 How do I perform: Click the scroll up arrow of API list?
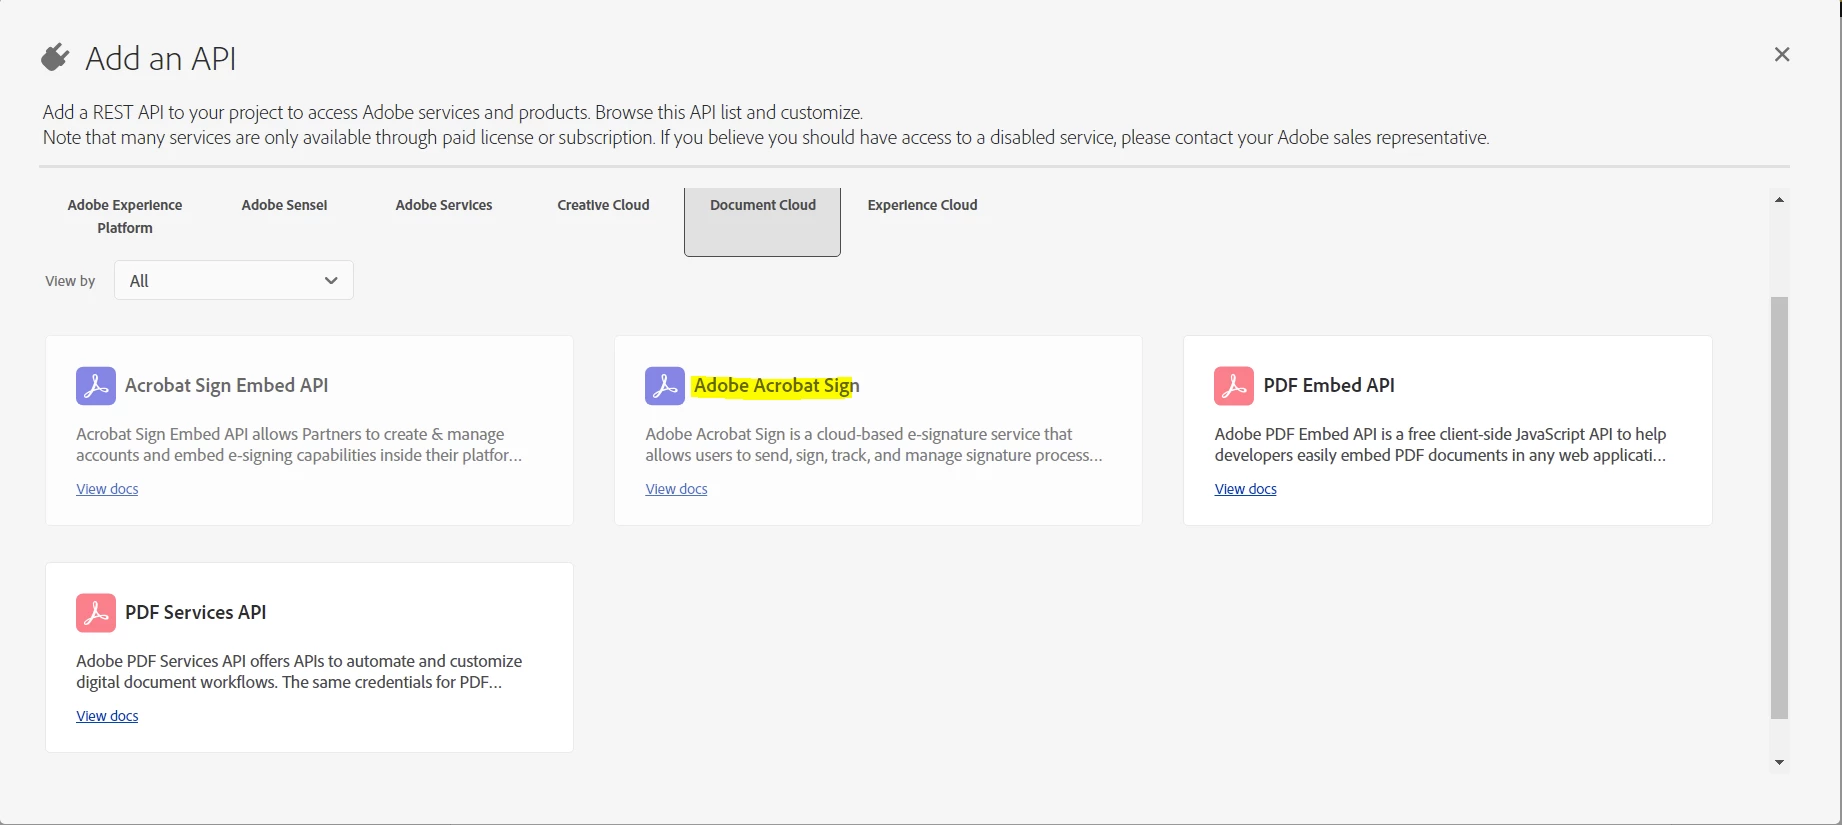point(1779,200)
